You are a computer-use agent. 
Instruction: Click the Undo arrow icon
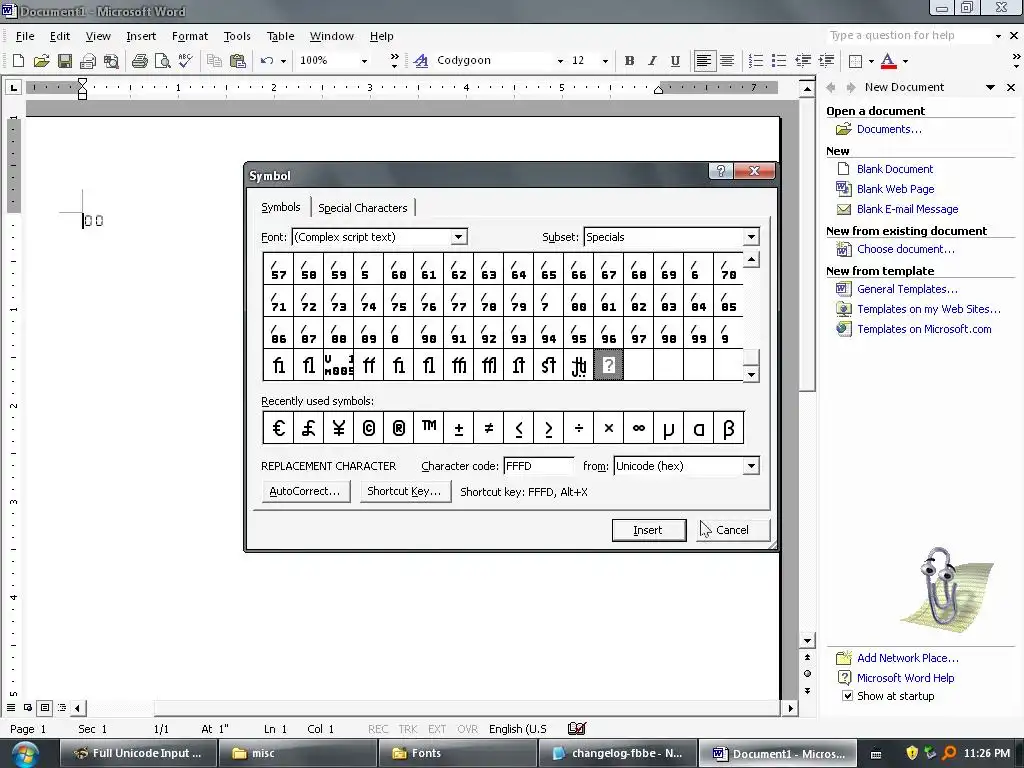(266, 61)
